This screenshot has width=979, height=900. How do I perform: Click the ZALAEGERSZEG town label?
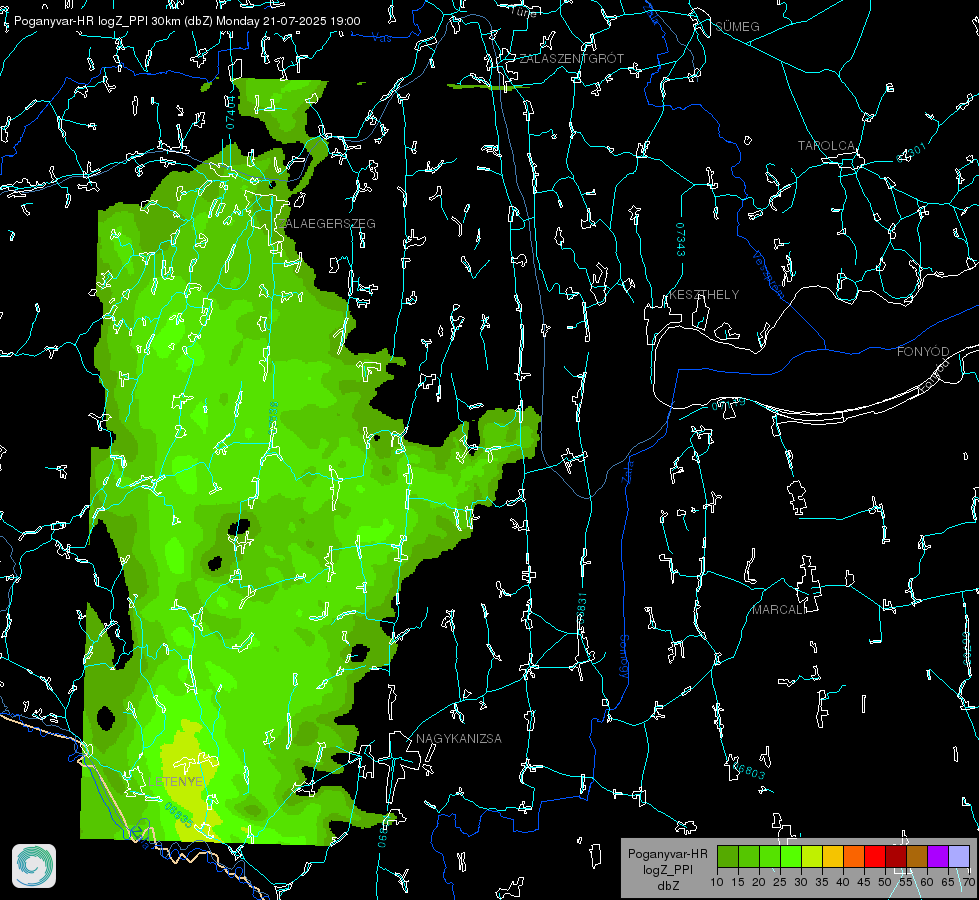click(x=327, y=223)
